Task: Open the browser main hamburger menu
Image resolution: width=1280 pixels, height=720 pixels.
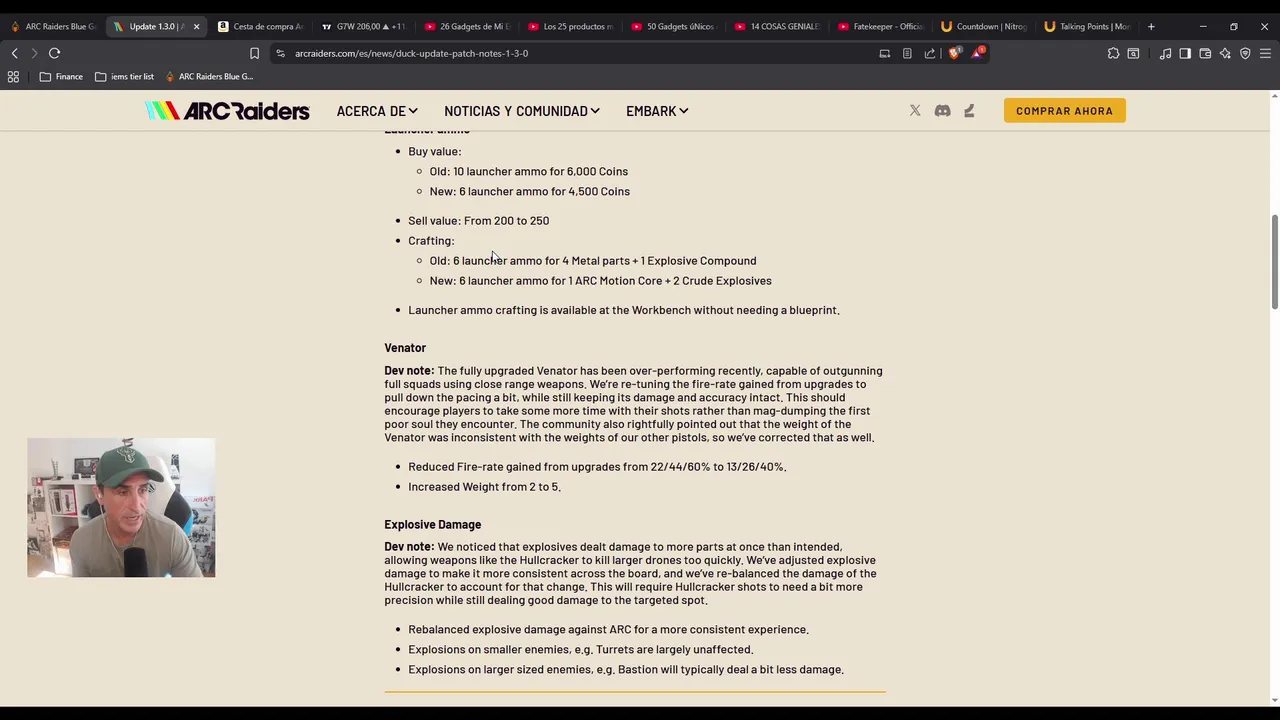Action: [x=1266, y=53]
